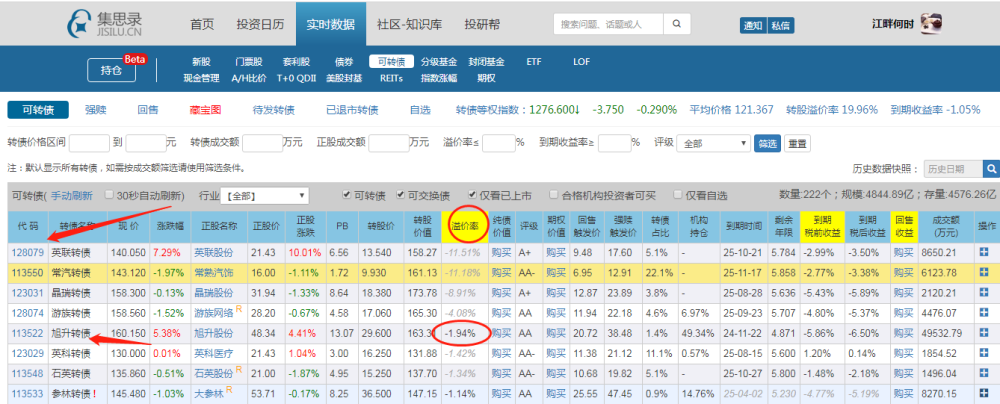Image resolution: width=1000 pixels, height=404 pixels.
Task: Click the 正股成交额 input field
Action: pos(388,143)
